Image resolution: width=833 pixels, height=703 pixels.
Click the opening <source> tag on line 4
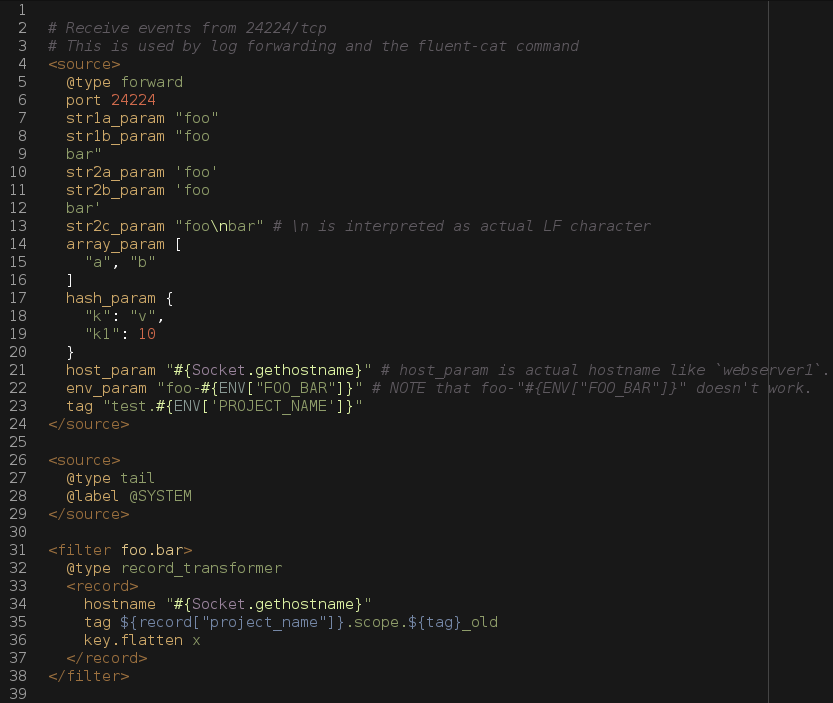[x=84, y=64]
